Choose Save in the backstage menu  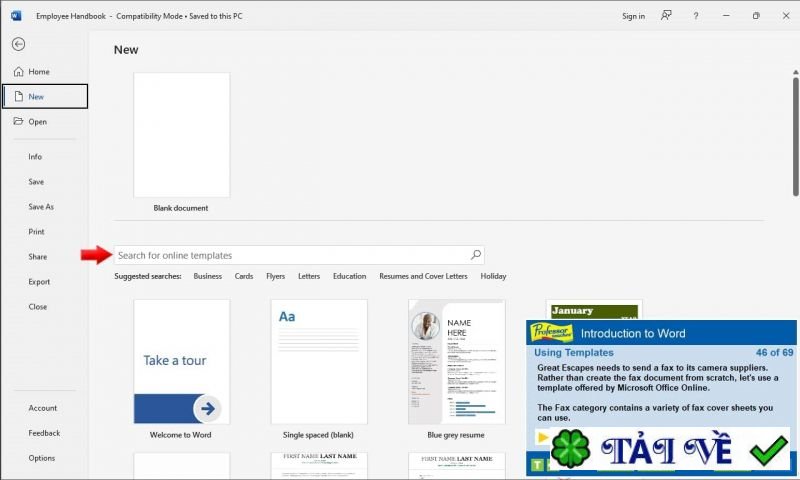pyautogui.click(x=36, y=182)
